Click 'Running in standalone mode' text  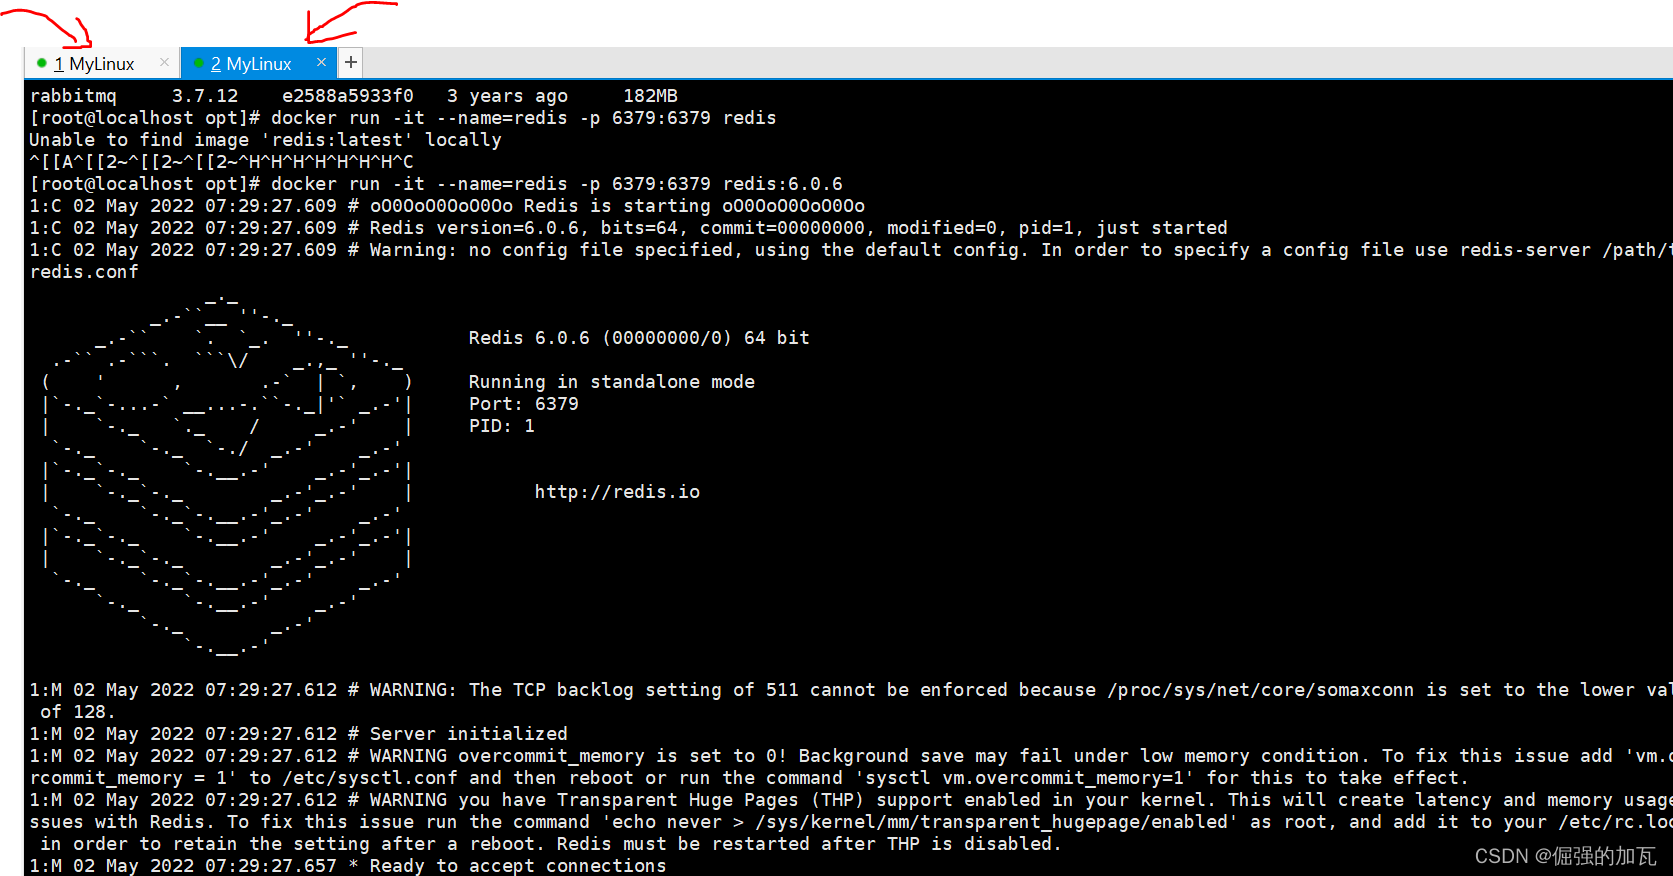[611, 382]
